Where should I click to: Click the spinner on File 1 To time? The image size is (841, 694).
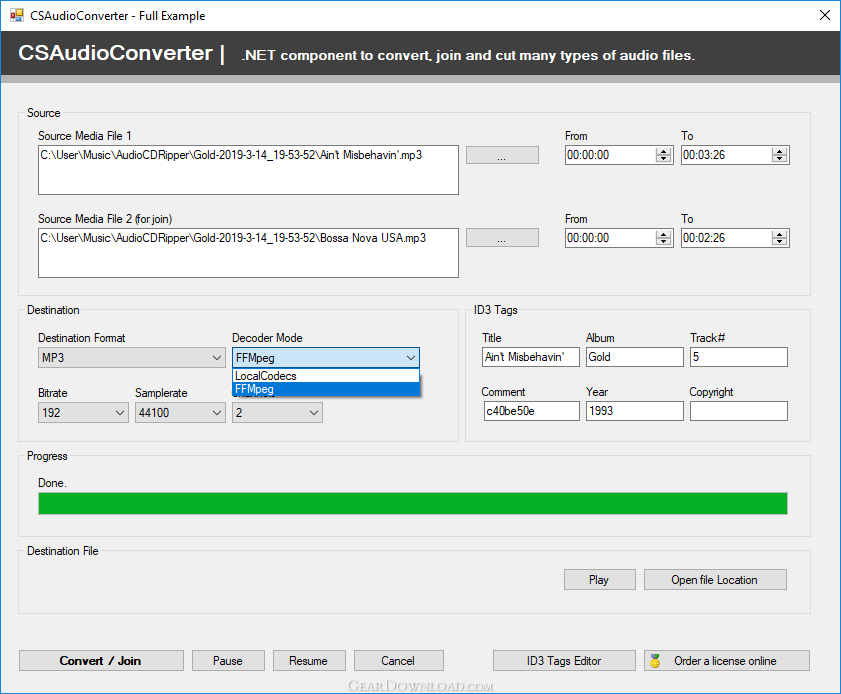(780, 155)
